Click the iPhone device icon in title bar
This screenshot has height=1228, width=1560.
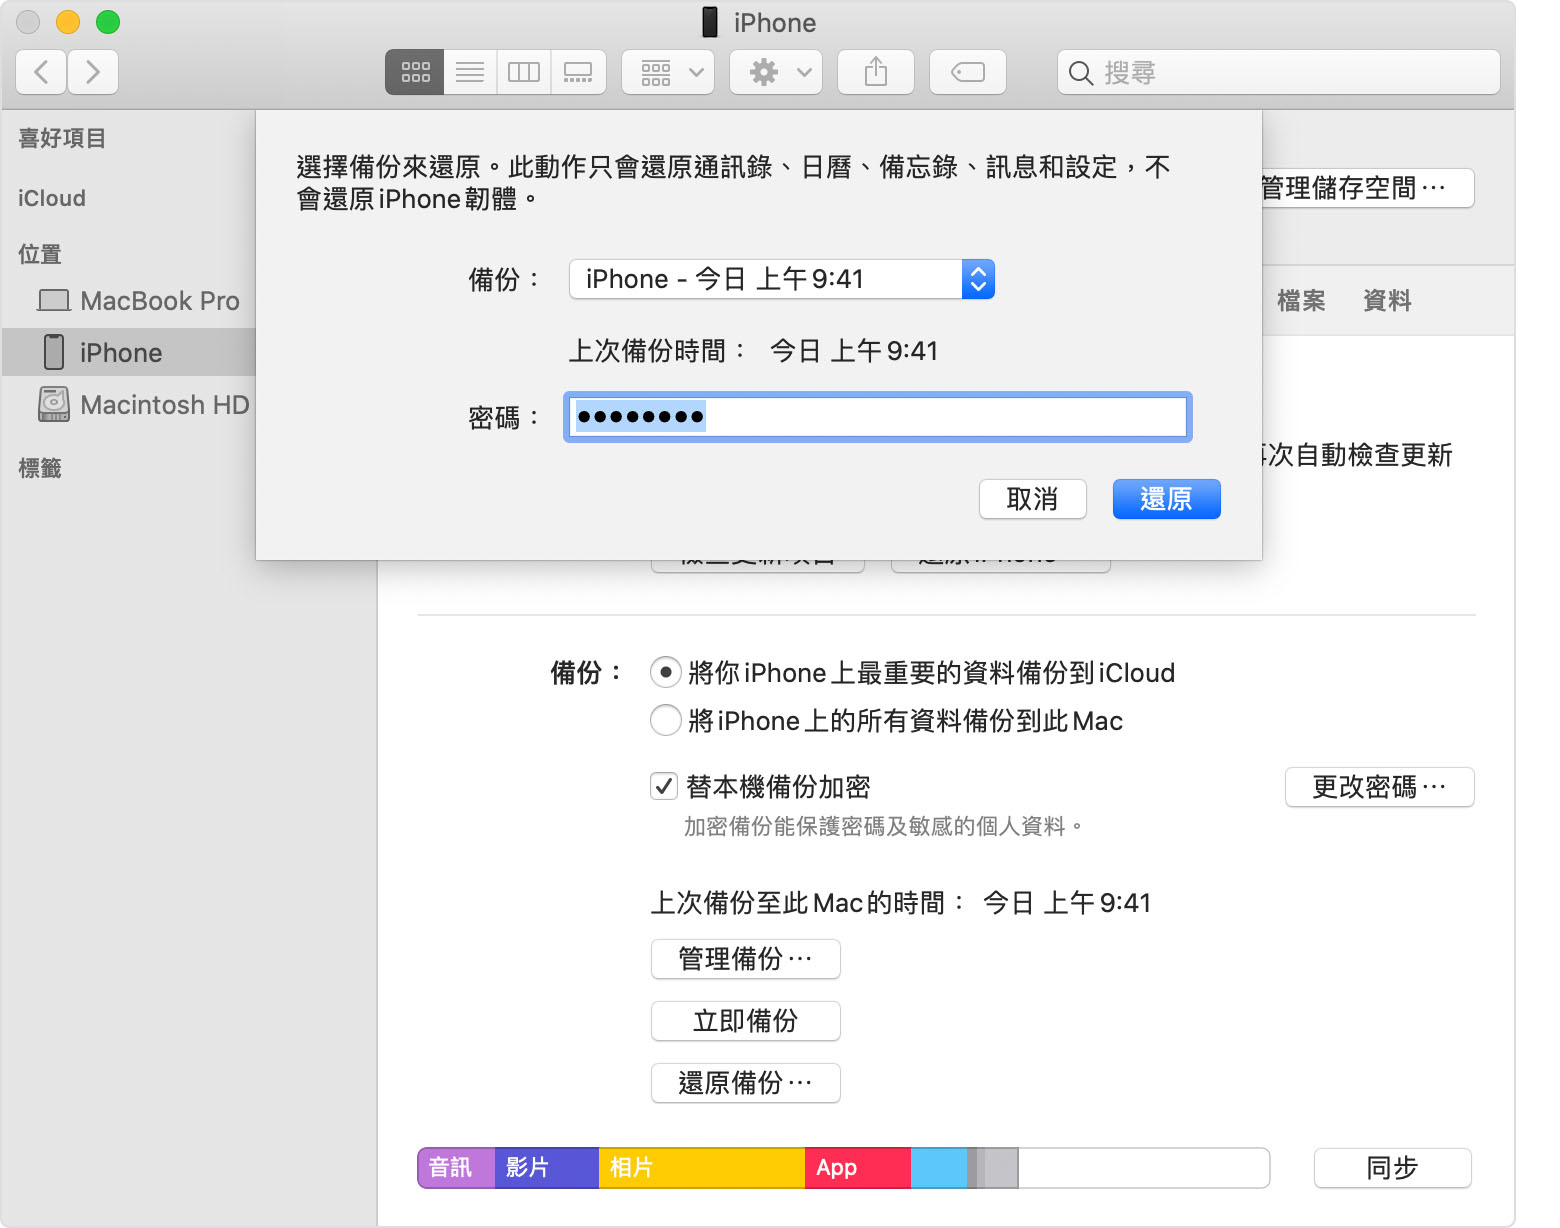point(710,22)
